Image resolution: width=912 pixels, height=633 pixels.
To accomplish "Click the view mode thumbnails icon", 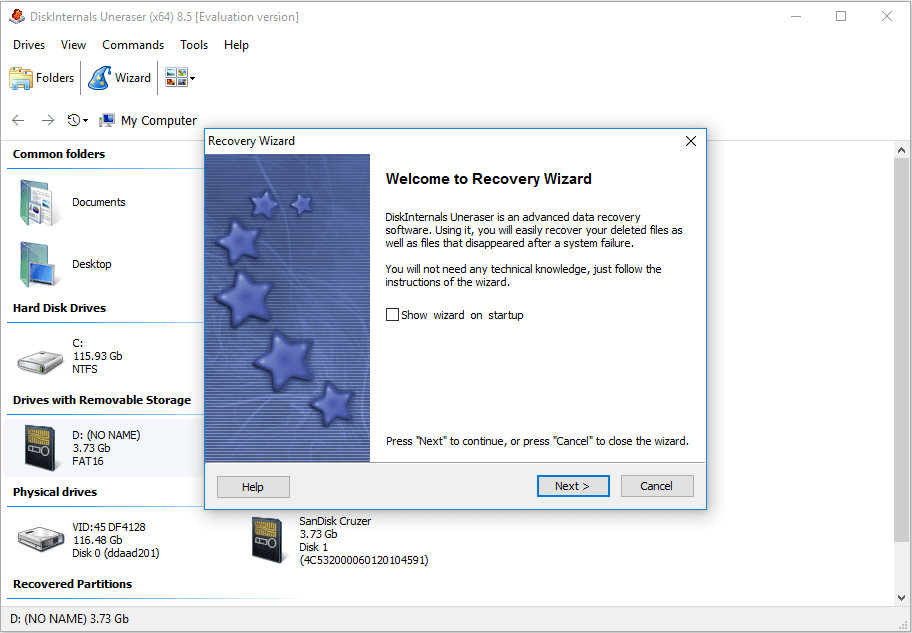I will pyautogui.click(x=175, y=78).
